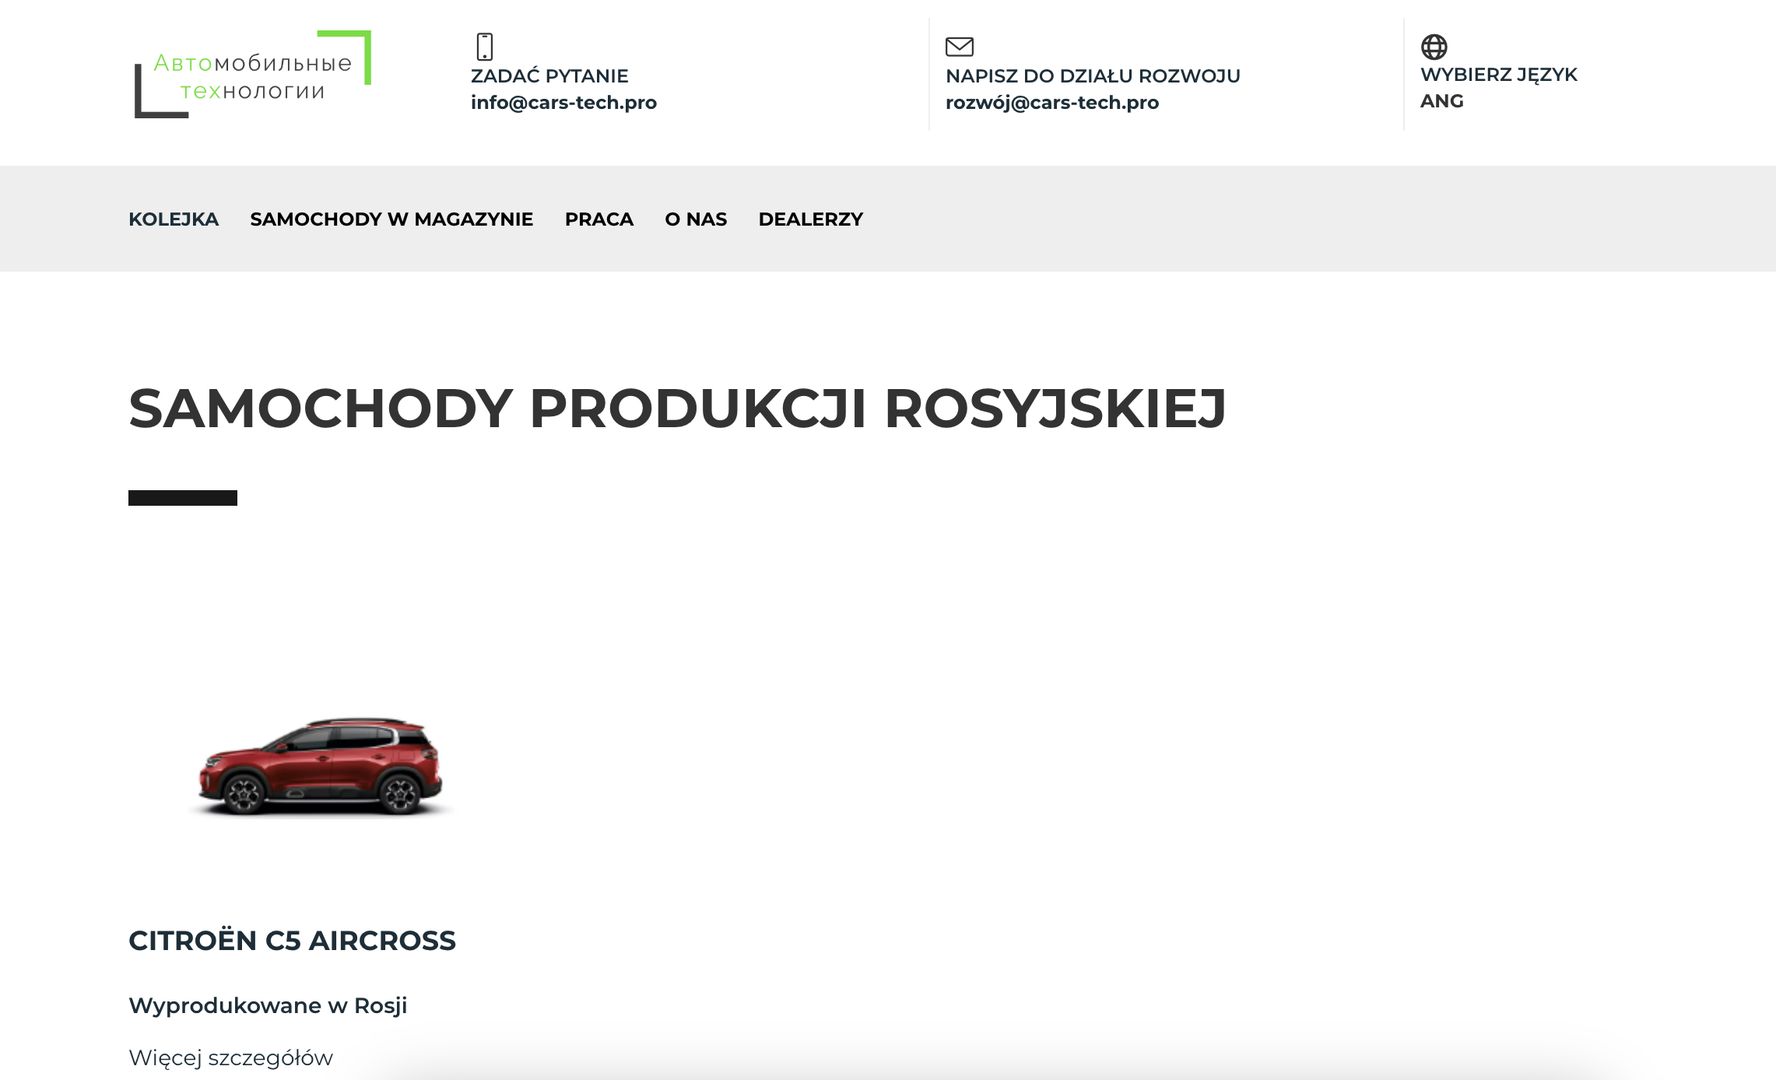Click the envelope mail icon
The height and width of the screenshot is (1080, 1776).
pyautogui.click(x=959, y=46)
